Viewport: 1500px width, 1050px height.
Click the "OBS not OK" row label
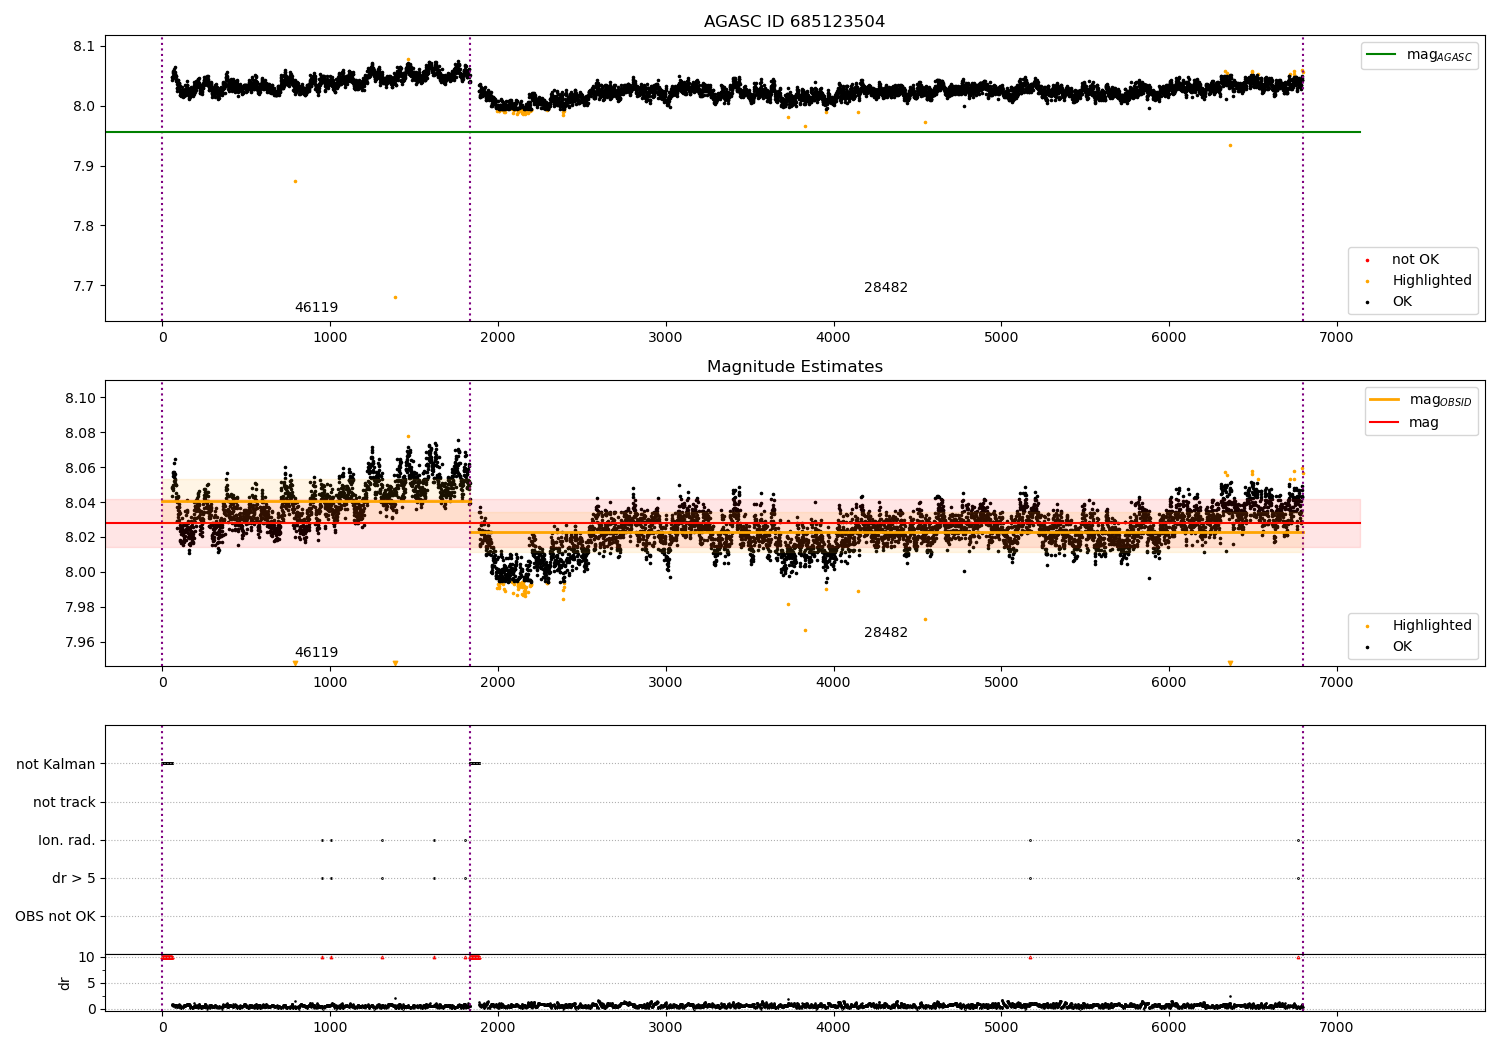tap(55, 916)
